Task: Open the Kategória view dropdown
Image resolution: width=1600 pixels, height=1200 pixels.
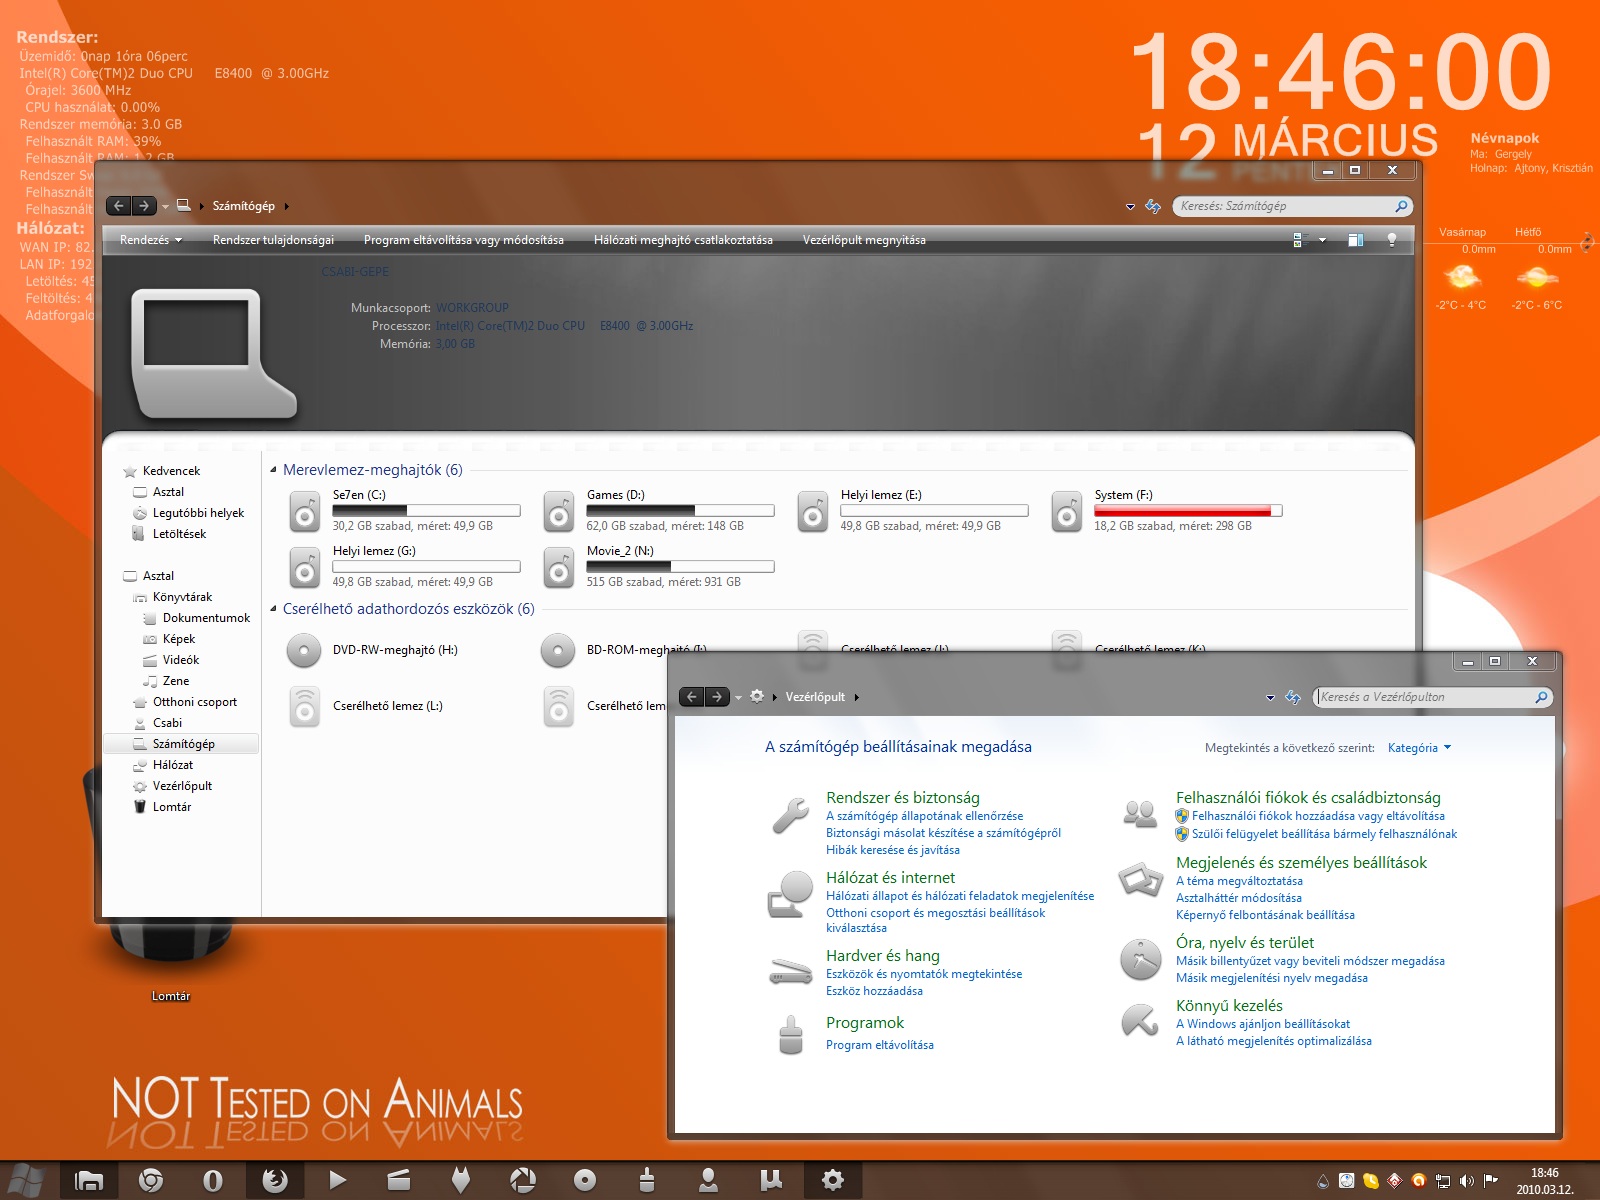Action: tap(1419, 748)
